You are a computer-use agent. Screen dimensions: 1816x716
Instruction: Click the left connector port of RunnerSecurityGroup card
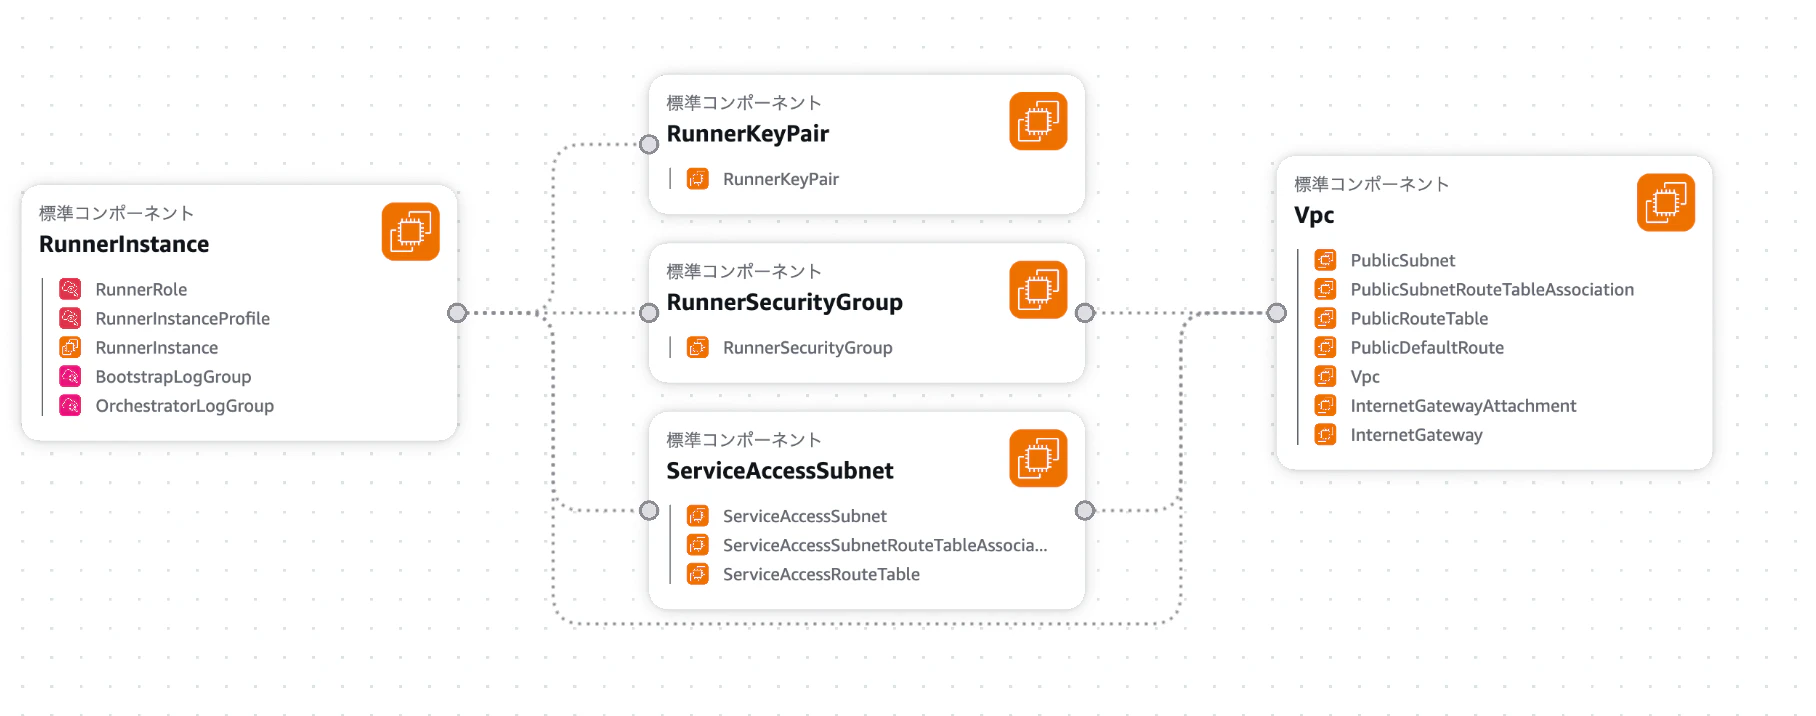(x=649, y=313)
